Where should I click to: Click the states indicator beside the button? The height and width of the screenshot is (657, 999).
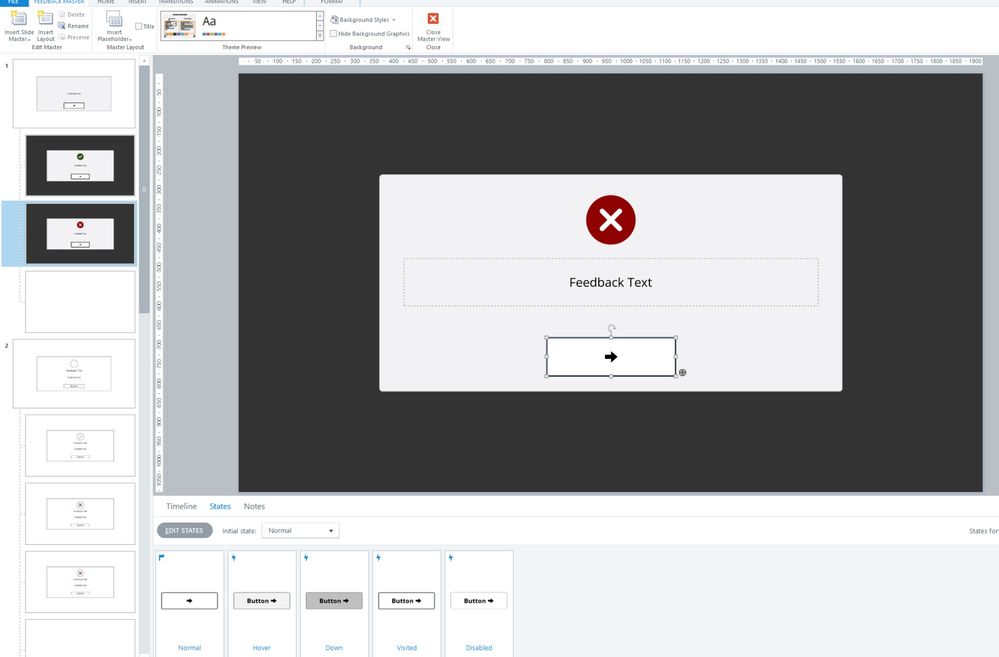(x=682, y=373)
